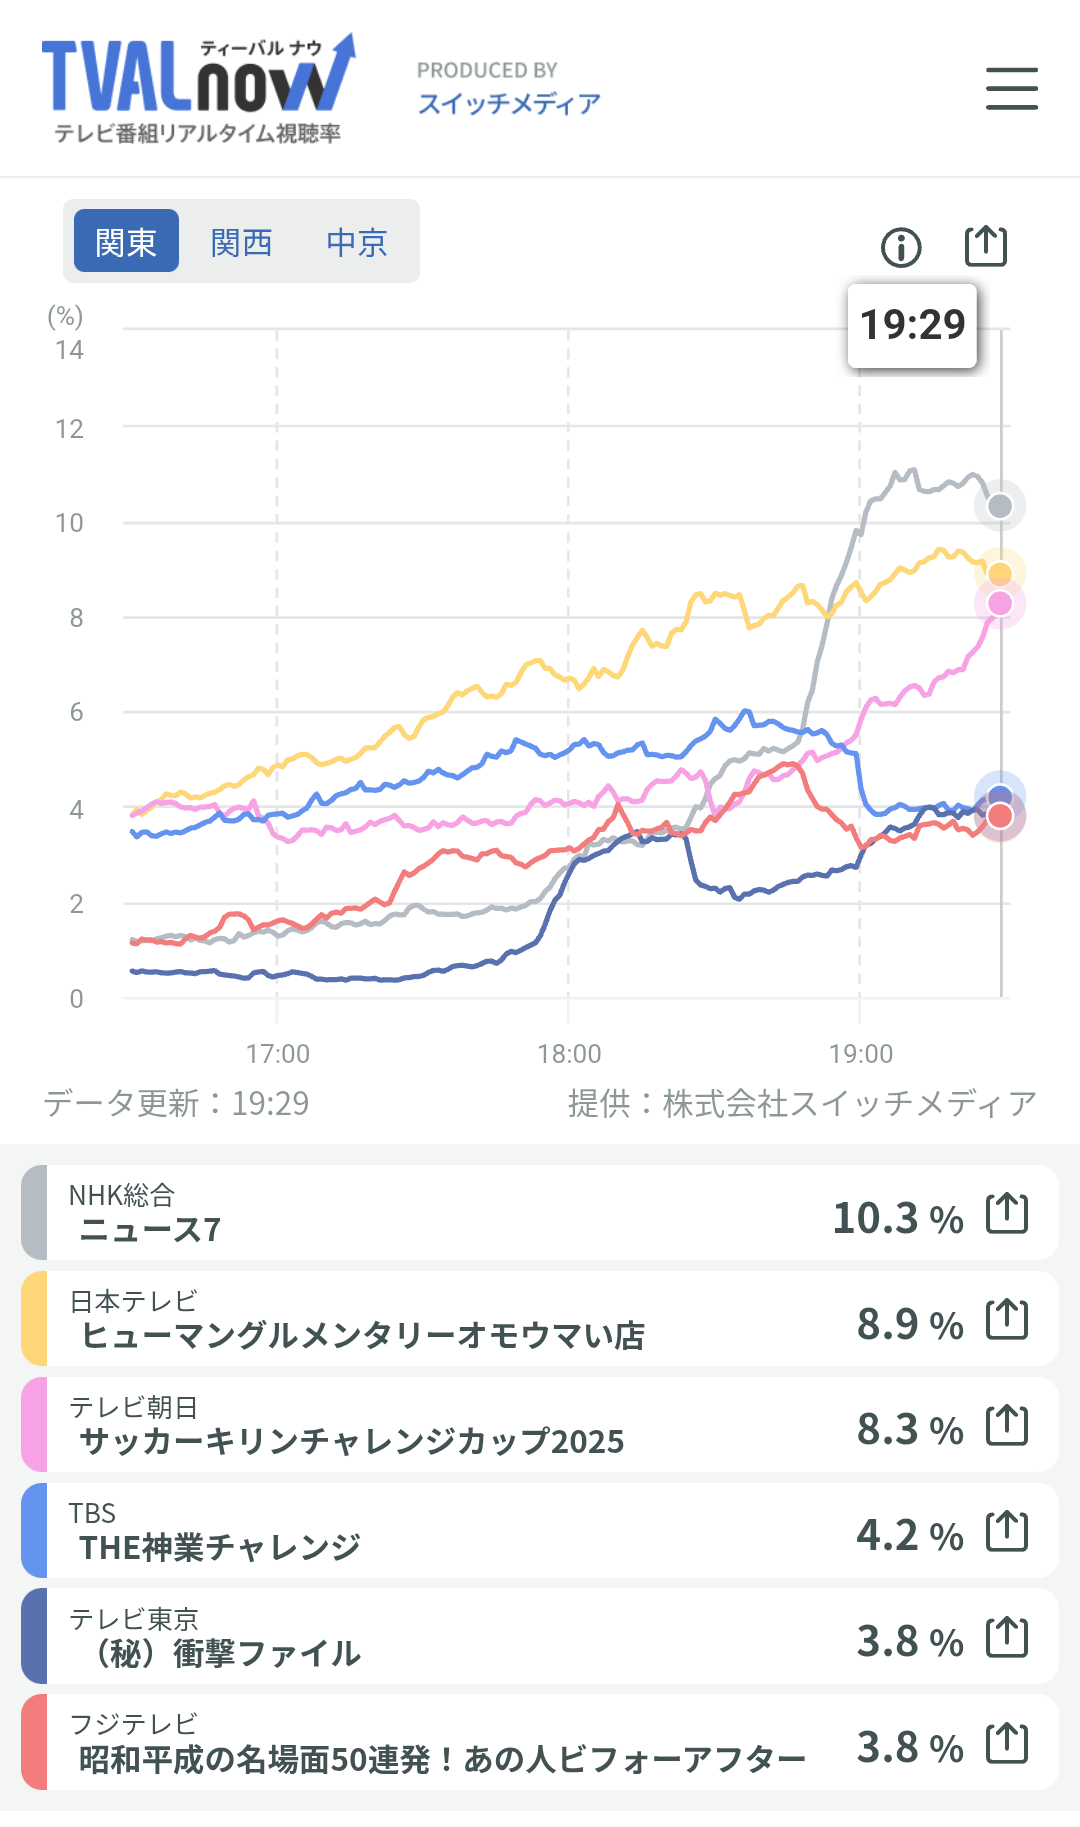The image size is (1080, 1827).
Task: Click the gray NHK data point on the chart
Action: 1000,506
